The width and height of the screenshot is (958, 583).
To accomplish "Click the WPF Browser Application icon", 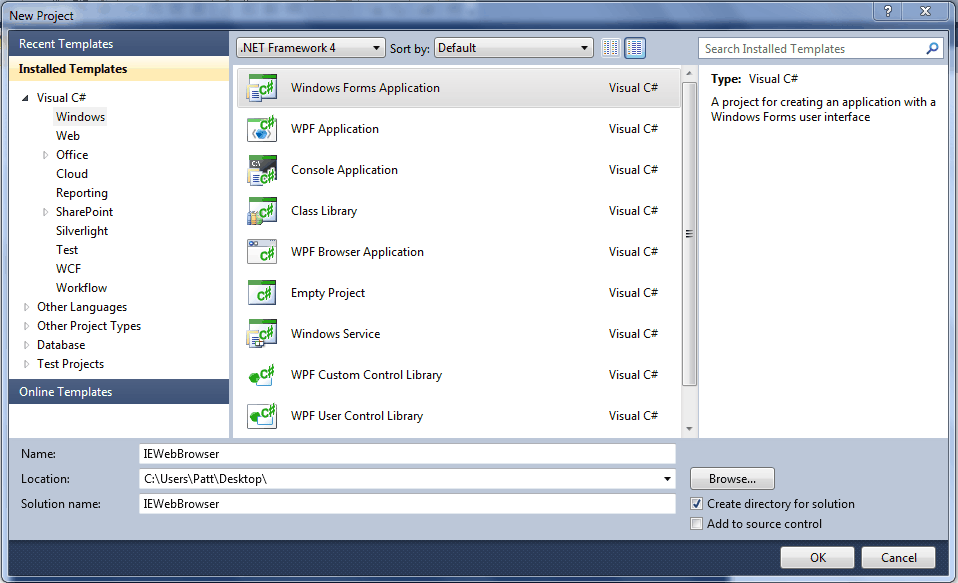I will tap(261, 252).
